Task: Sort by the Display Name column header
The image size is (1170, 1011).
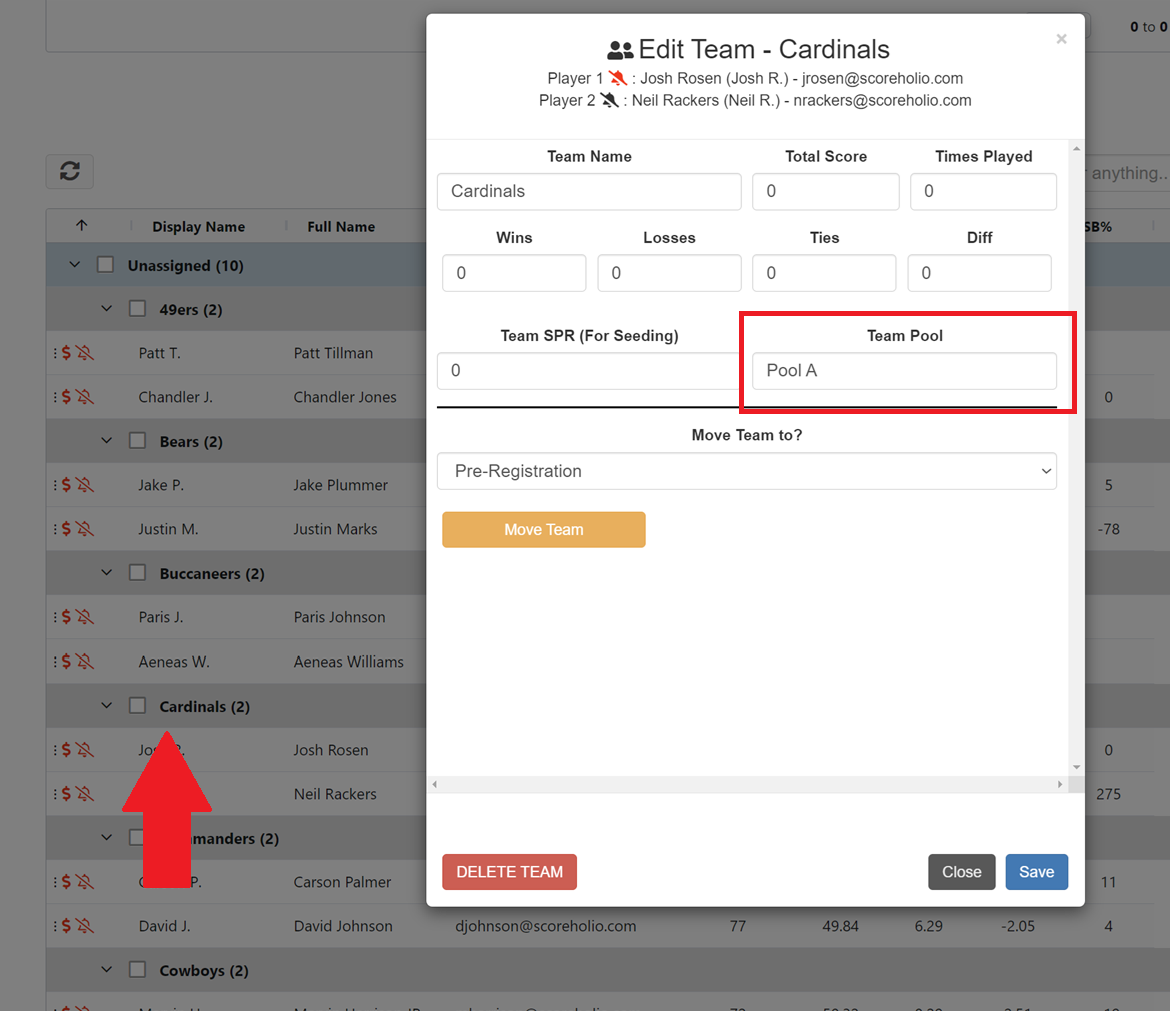Action: coord(198,227)
